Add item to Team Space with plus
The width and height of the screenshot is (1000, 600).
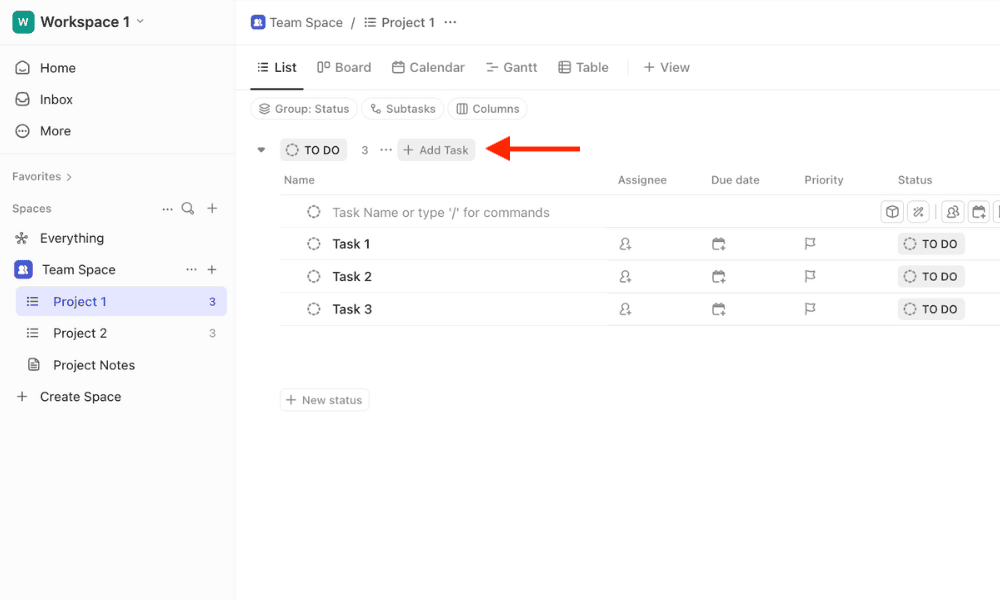pos(212,270)
